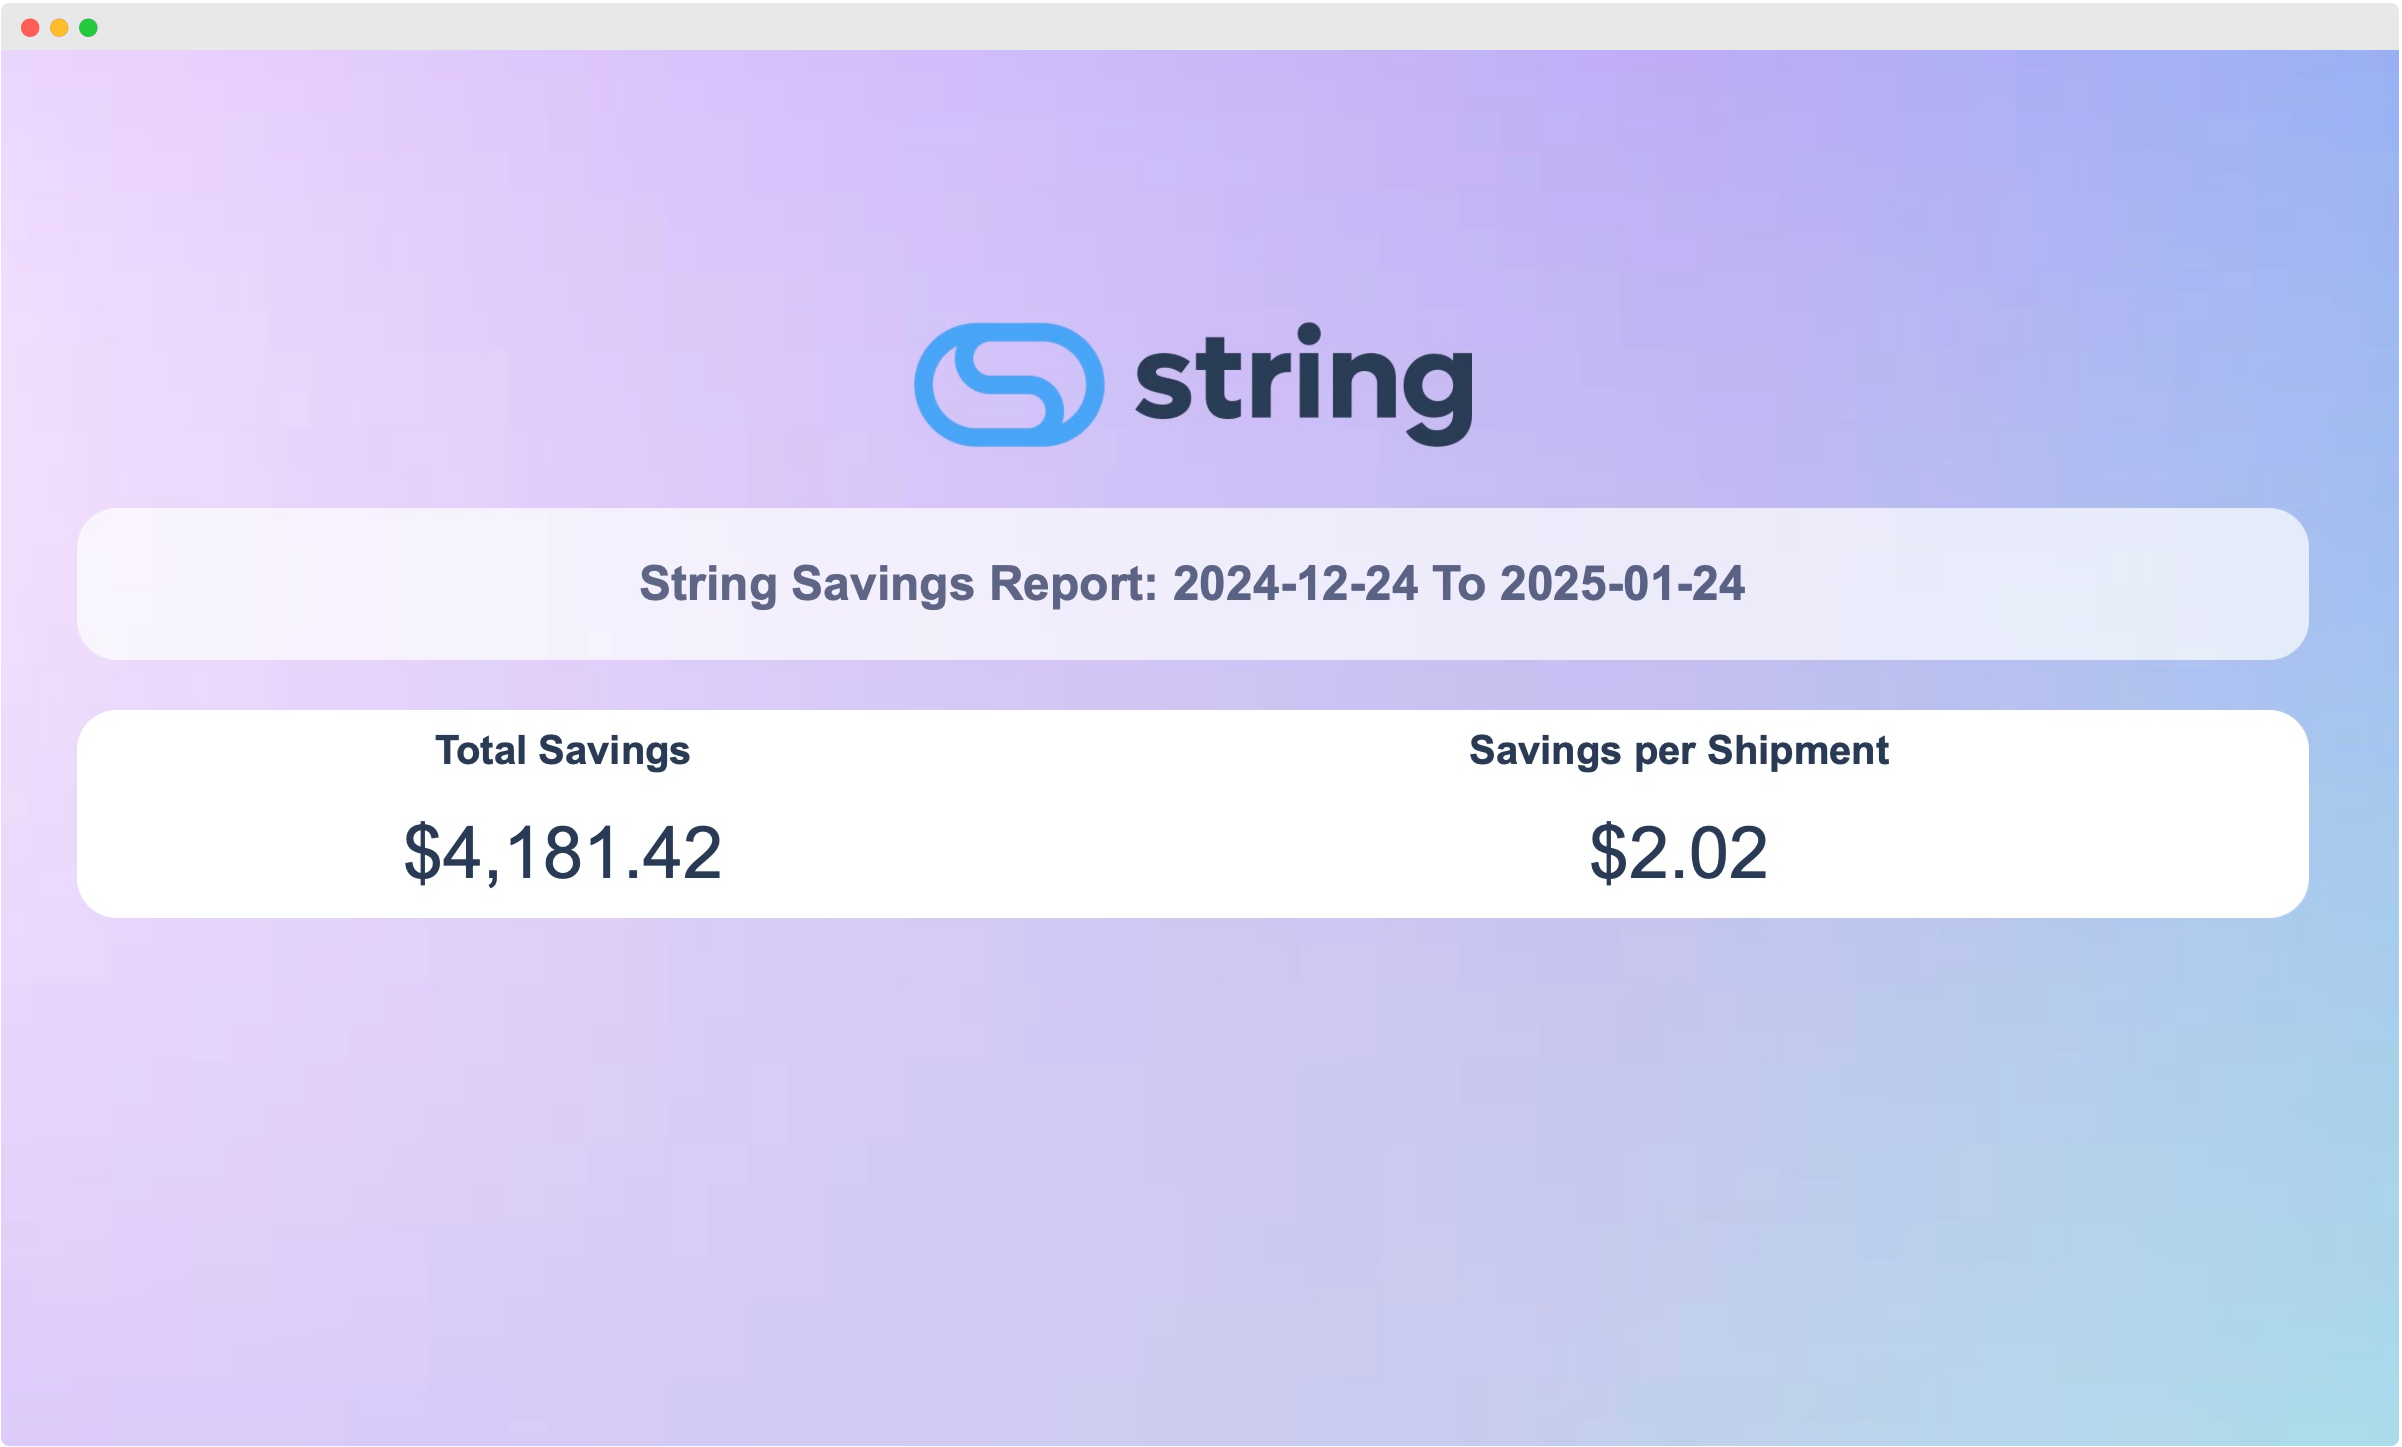The width and height of the screenshot is (2402, 1447).
Task: Click the end date 2025-01-24
Action: click(x=1622, y=584)
